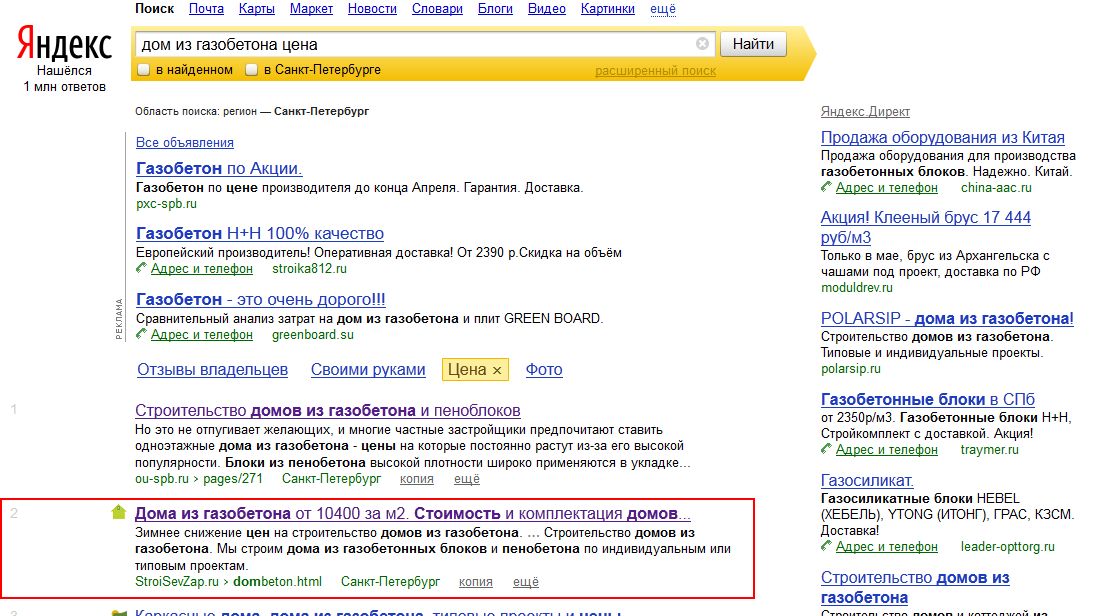Expand 'ещё' under the ou-spb.ru result
This screenshot has height=616, width=1109.
[x=467, y=479]
